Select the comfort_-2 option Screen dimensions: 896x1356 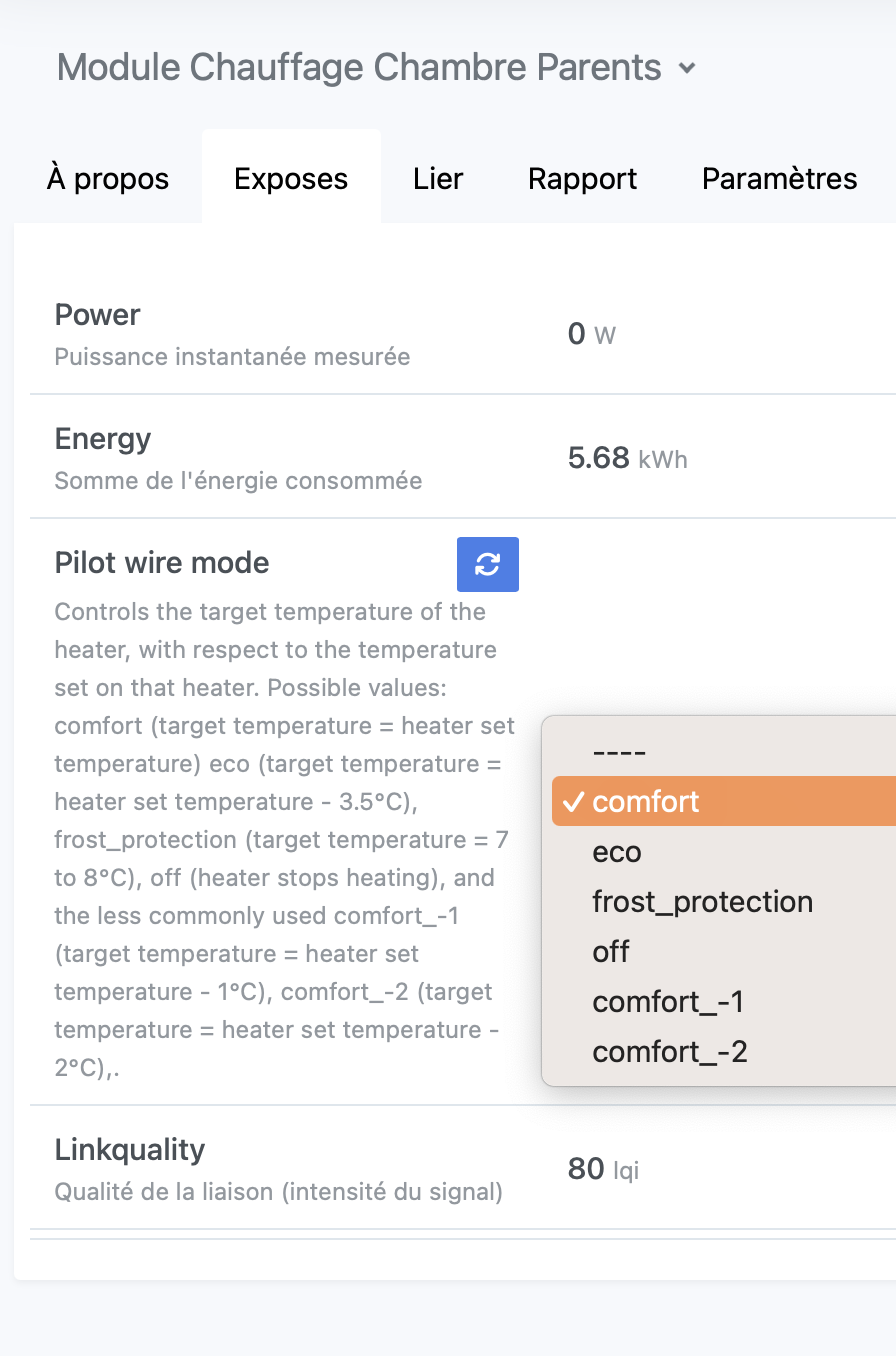pyautogui.click(x=670, y=1052)
